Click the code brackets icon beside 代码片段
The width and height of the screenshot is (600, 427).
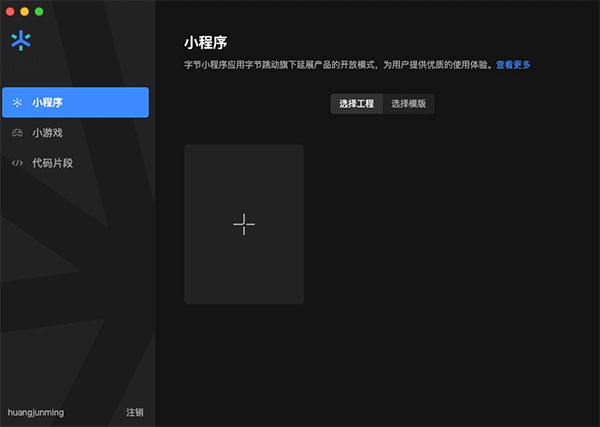pos(17,162)
